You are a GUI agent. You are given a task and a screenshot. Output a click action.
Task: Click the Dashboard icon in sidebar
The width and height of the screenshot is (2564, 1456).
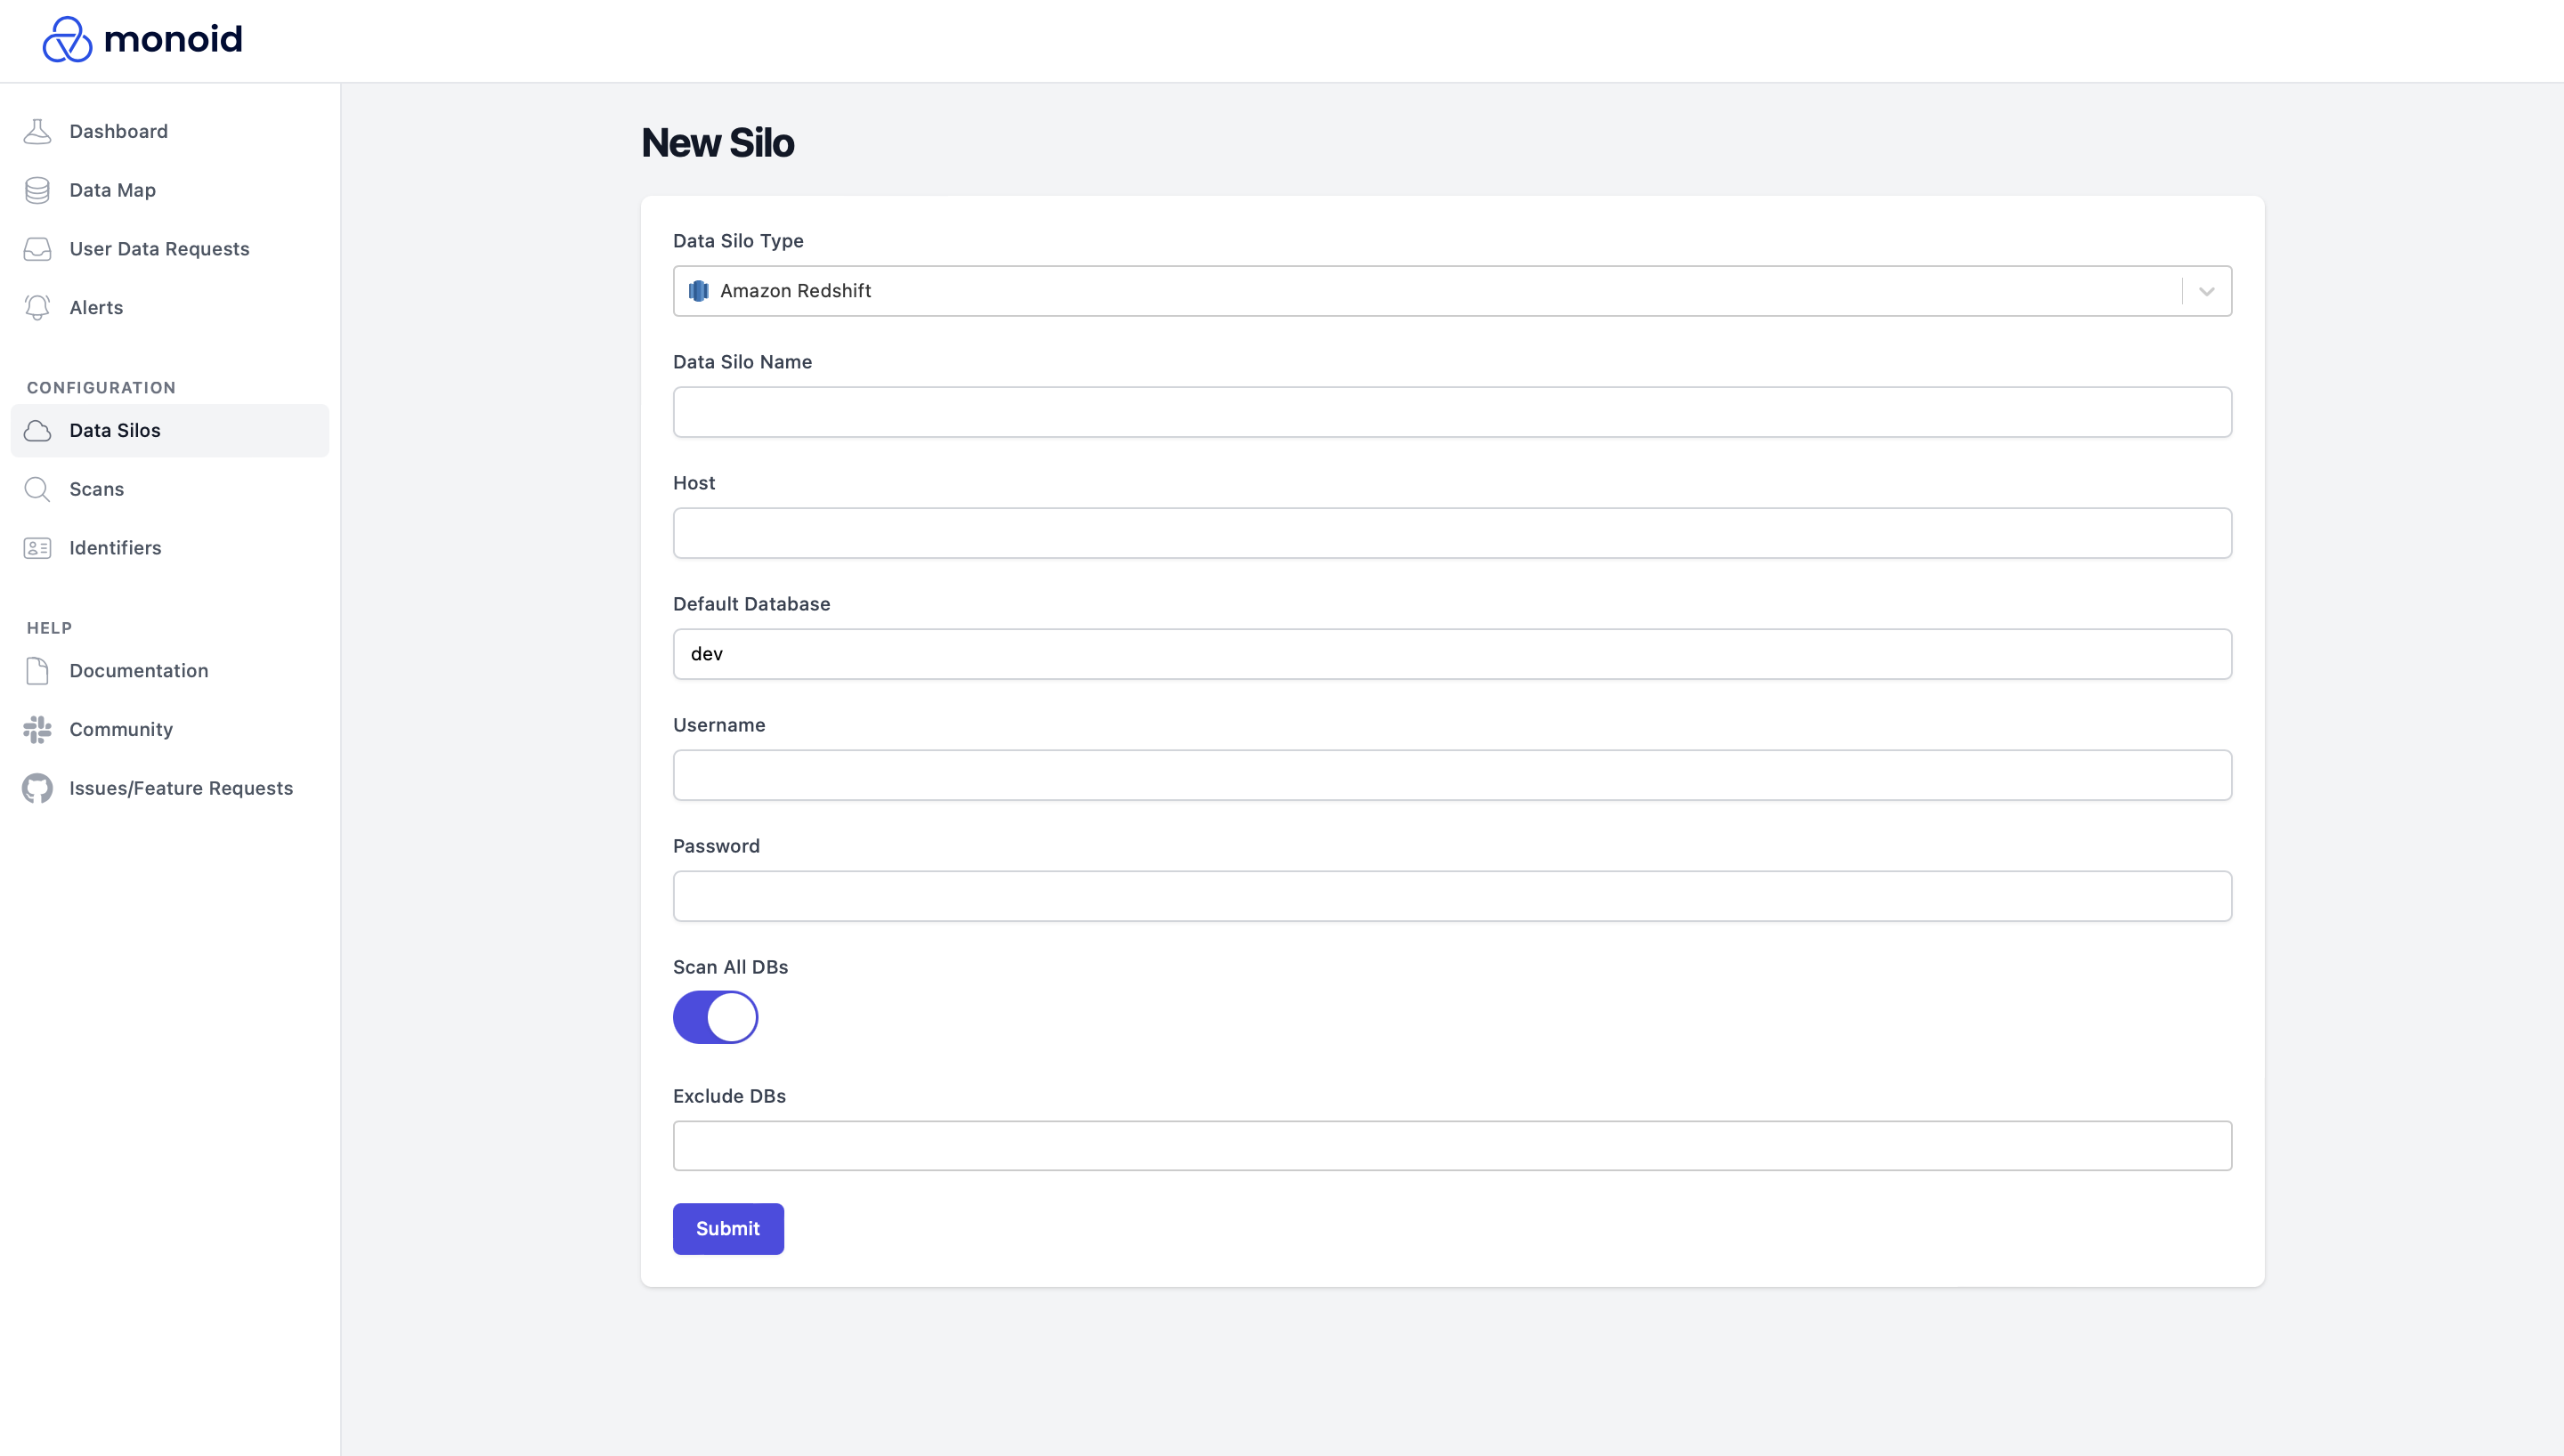37,130
